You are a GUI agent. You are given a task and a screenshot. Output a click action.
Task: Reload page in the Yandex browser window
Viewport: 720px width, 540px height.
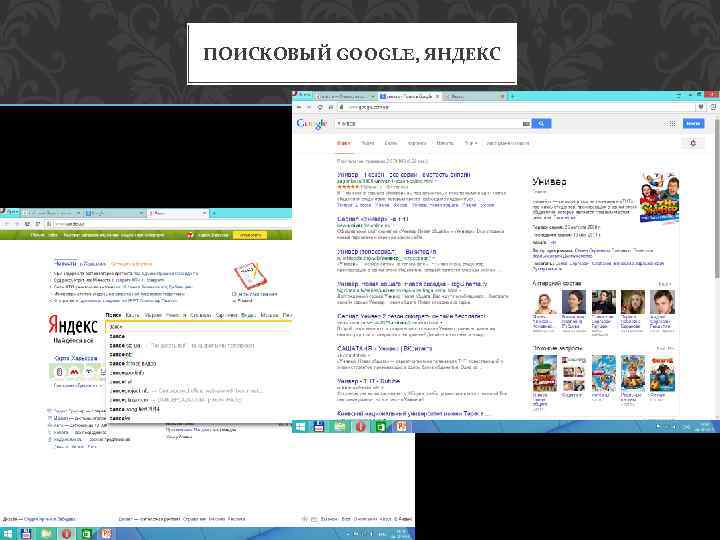(x=27, y=224)
